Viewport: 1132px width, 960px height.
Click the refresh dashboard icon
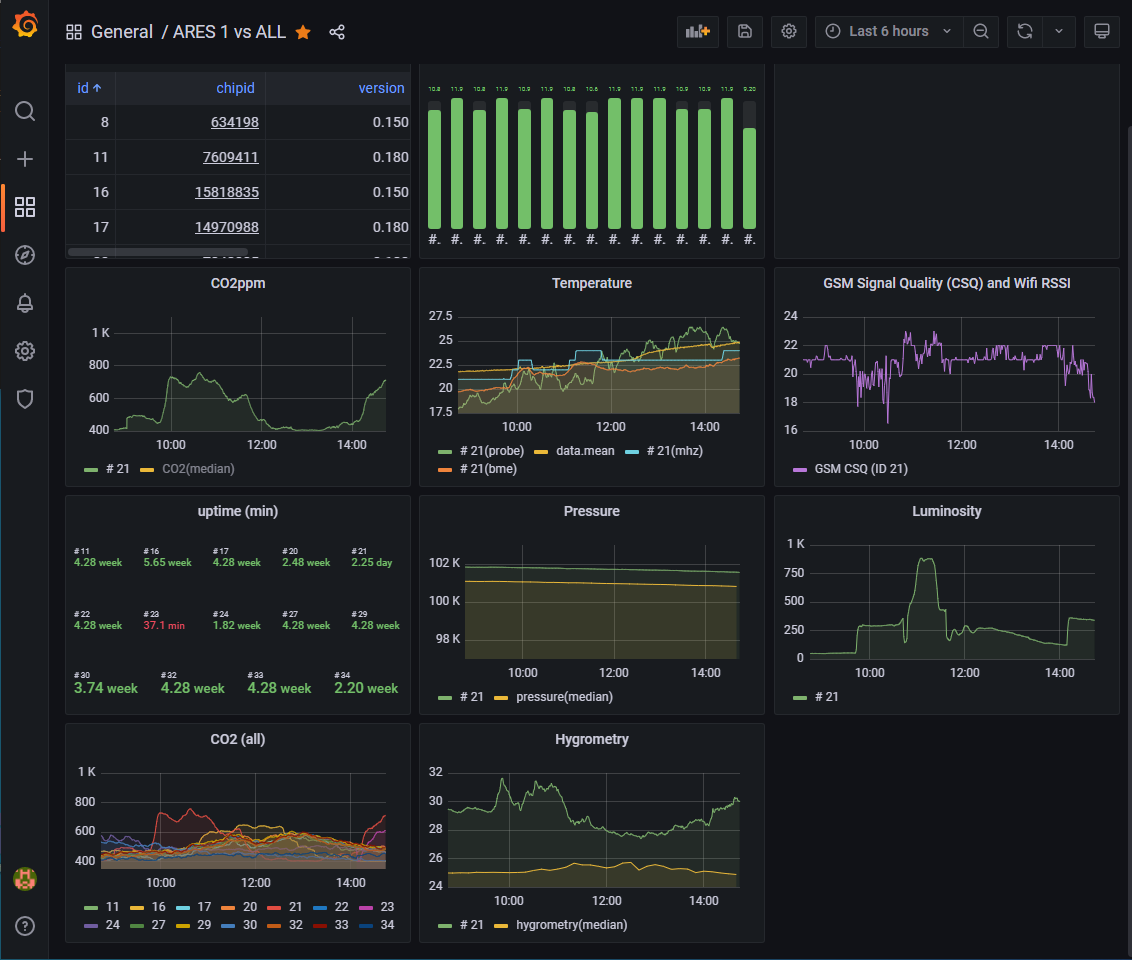pos(1024,32)
